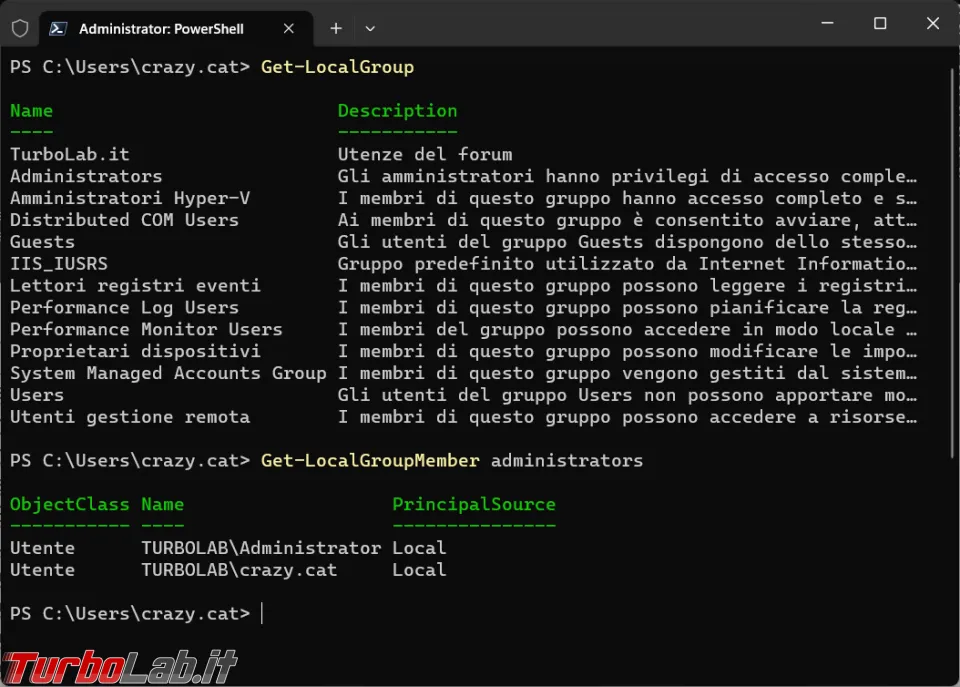960x687 pixels.
Task: Select the 'Proprietari dispositivi' group name
Action: pos(135,351)
